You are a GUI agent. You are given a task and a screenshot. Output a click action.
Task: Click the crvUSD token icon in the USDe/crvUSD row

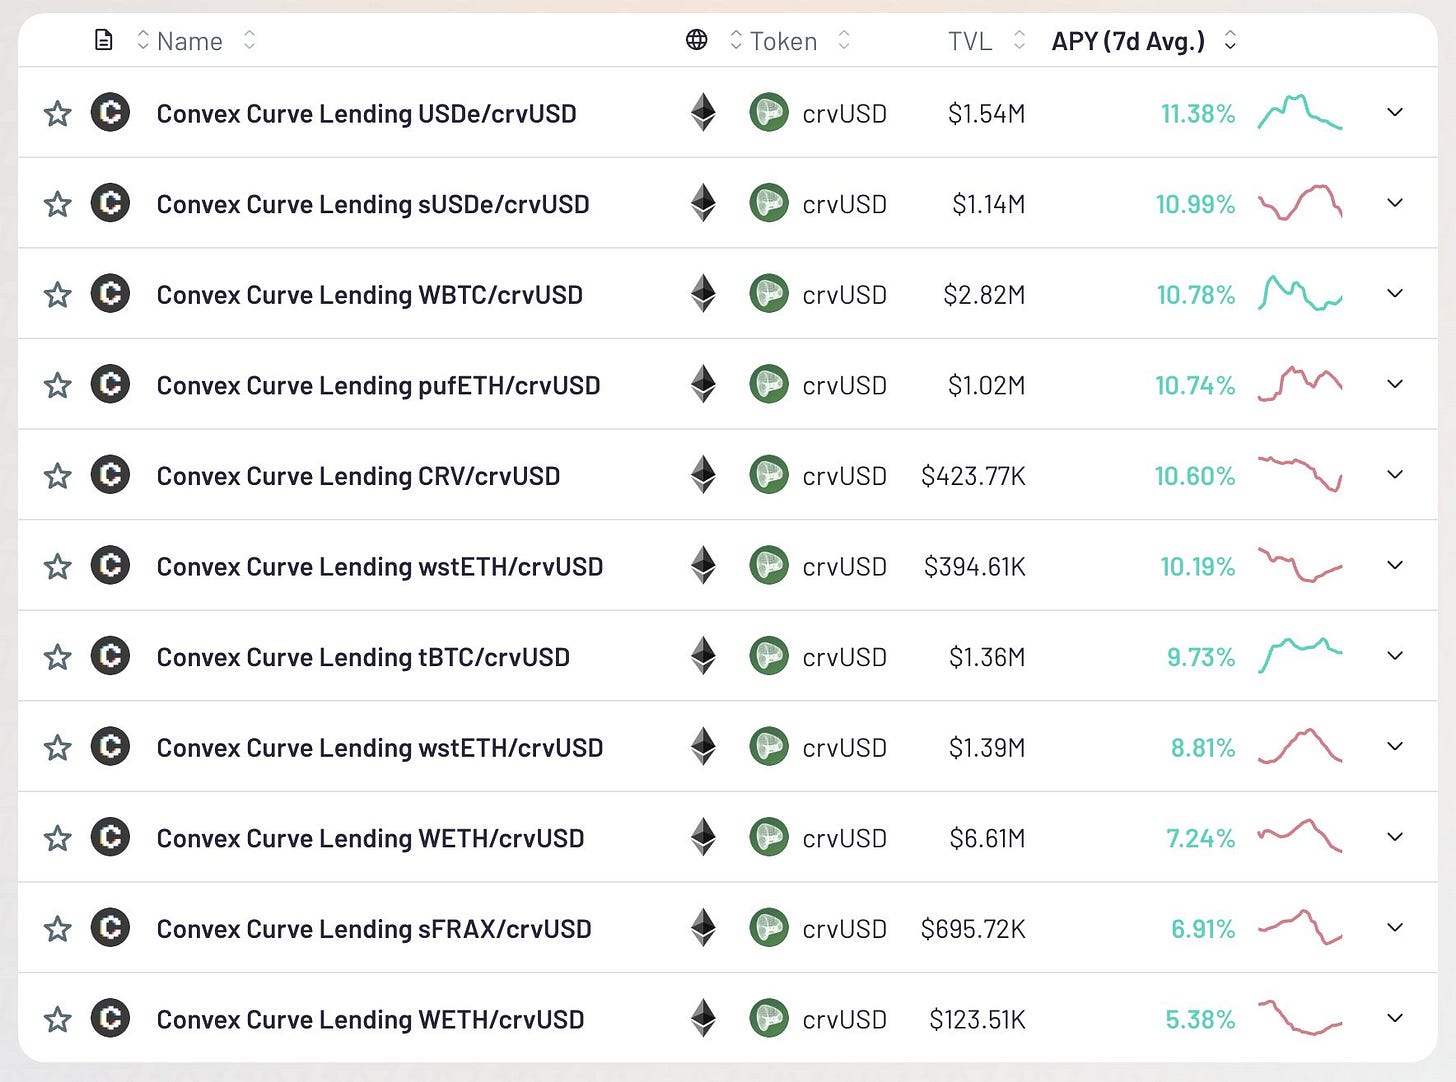pyautogui.click(x=769, y=113)
